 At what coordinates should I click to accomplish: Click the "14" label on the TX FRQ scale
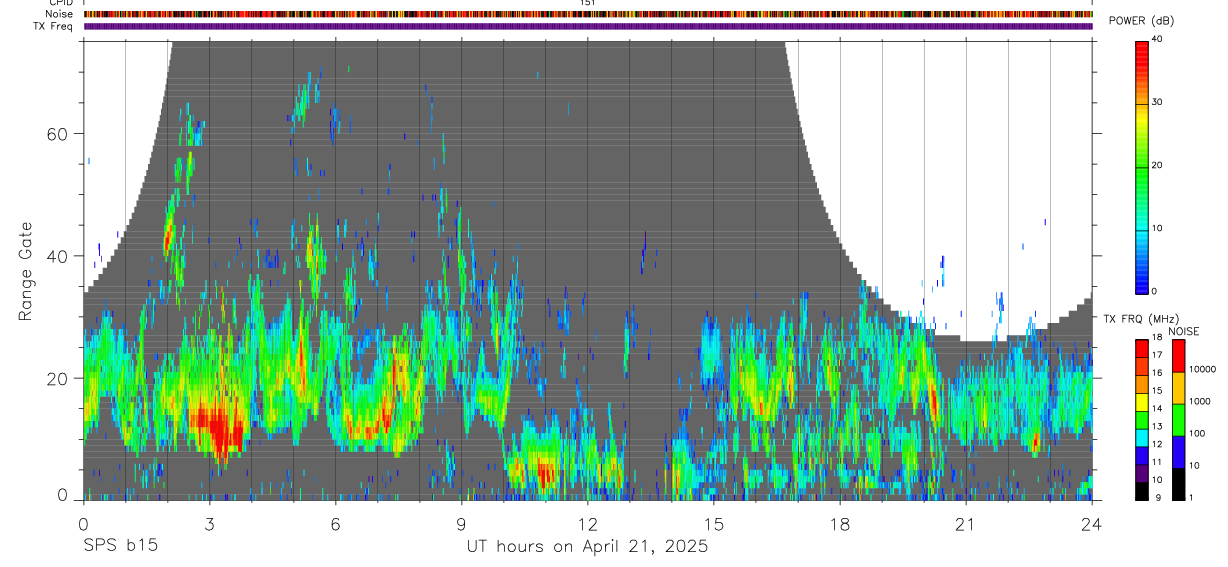click(1158, 409)
